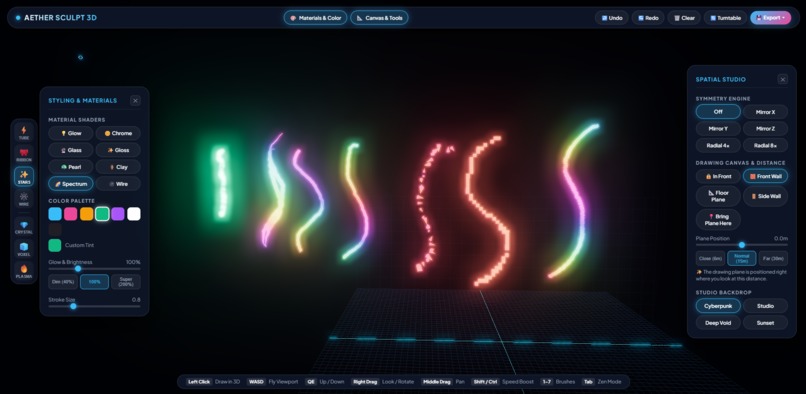The height and width of the screenshot is (394, 806).
Task: Set drawing canvas to Front Wall
Action: coord(765,176)
